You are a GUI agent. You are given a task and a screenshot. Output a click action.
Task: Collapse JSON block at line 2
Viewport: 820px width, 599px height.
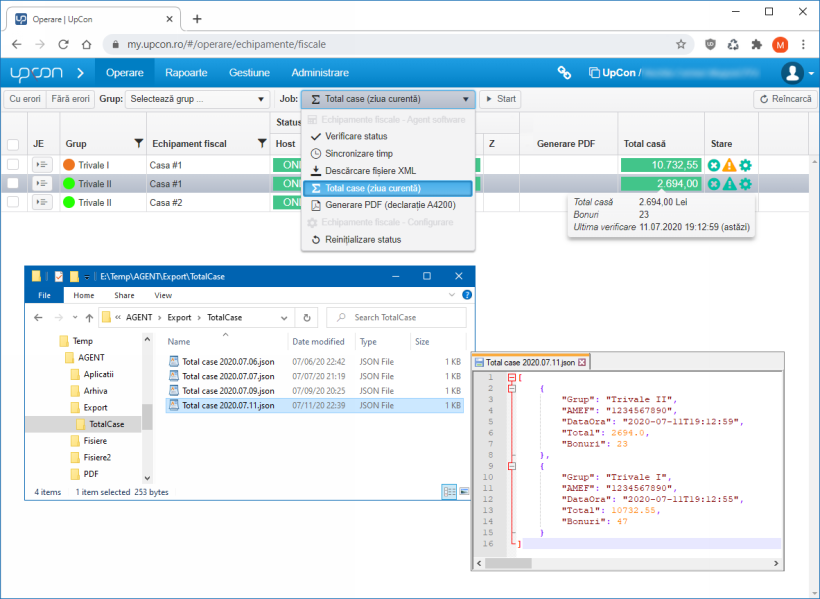tap(512, 389)
